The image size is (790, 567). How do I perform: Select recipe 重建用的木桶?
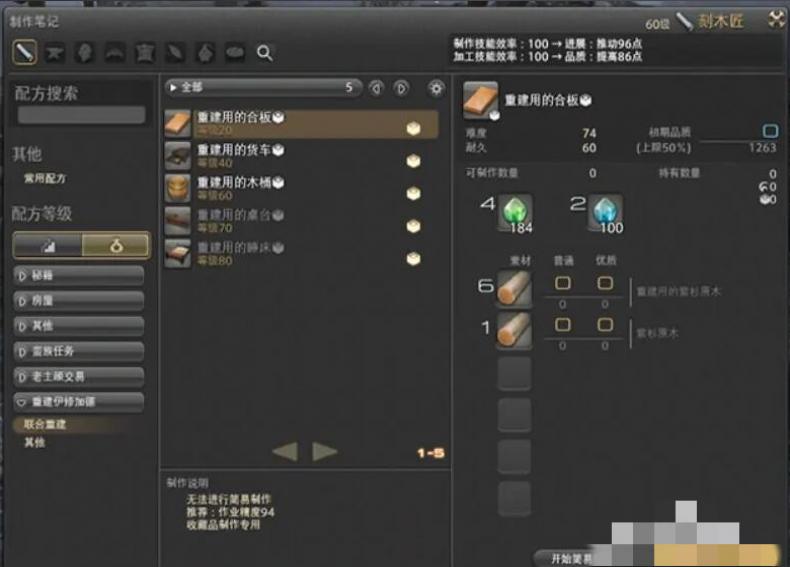click(x=301, y=188)
